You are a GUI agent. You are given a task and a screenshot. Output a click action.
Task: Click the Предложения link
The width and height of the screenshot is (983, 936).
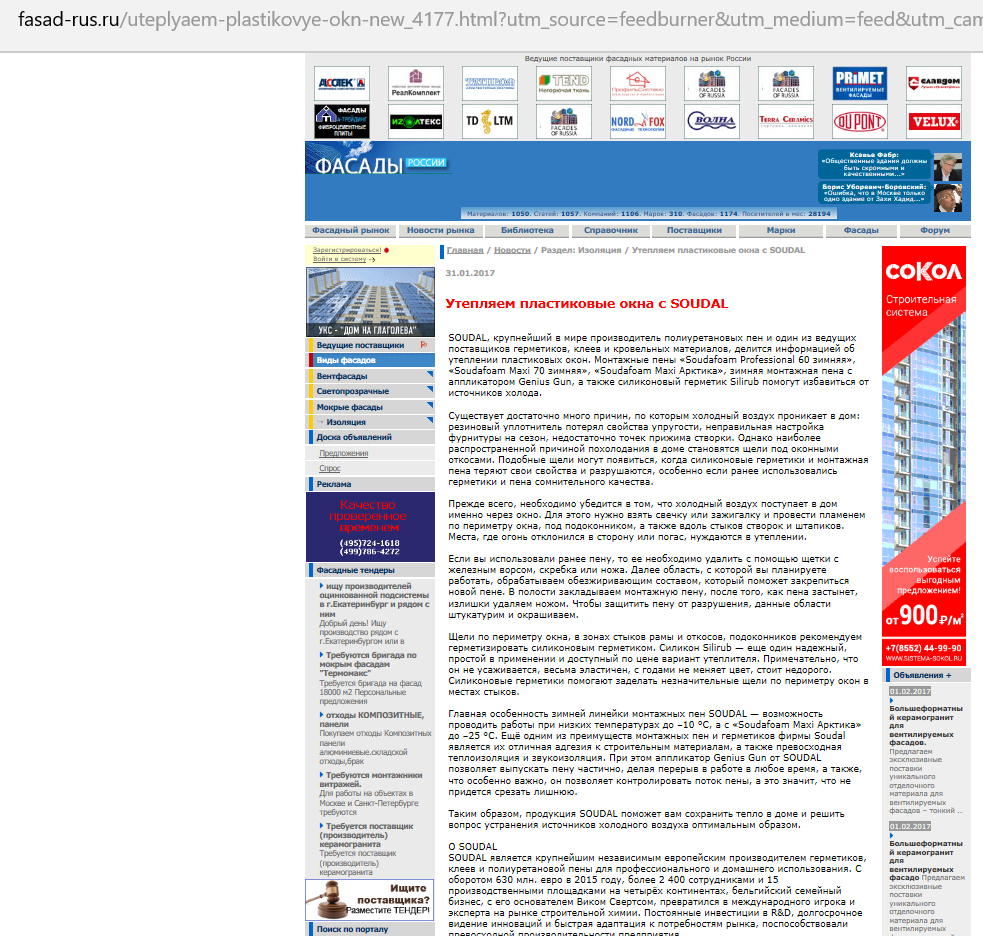coord(344,453)
